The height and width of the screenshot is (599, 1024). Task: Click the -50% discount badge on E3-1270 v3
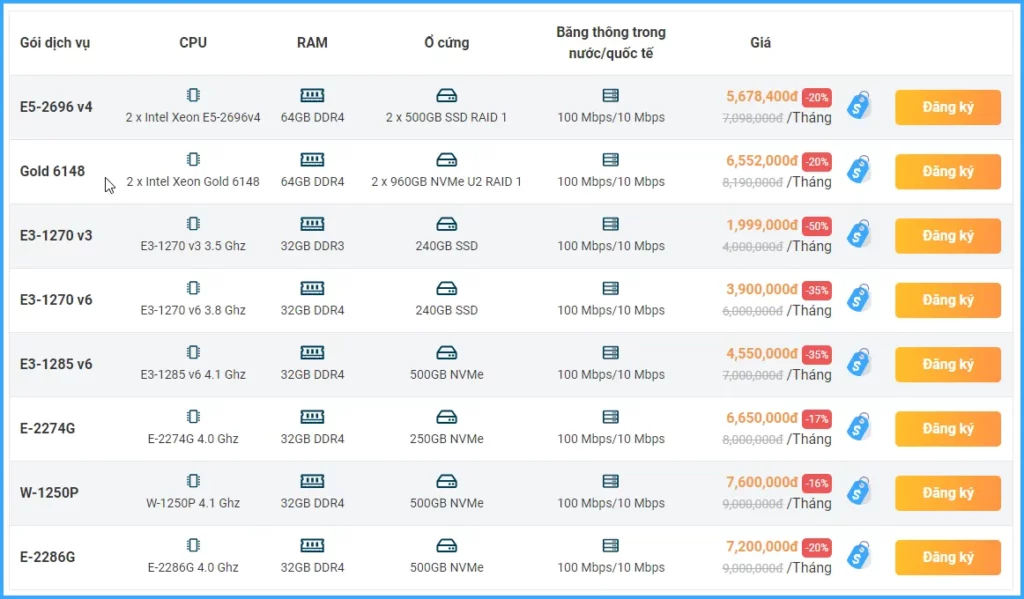click(815, 225)
